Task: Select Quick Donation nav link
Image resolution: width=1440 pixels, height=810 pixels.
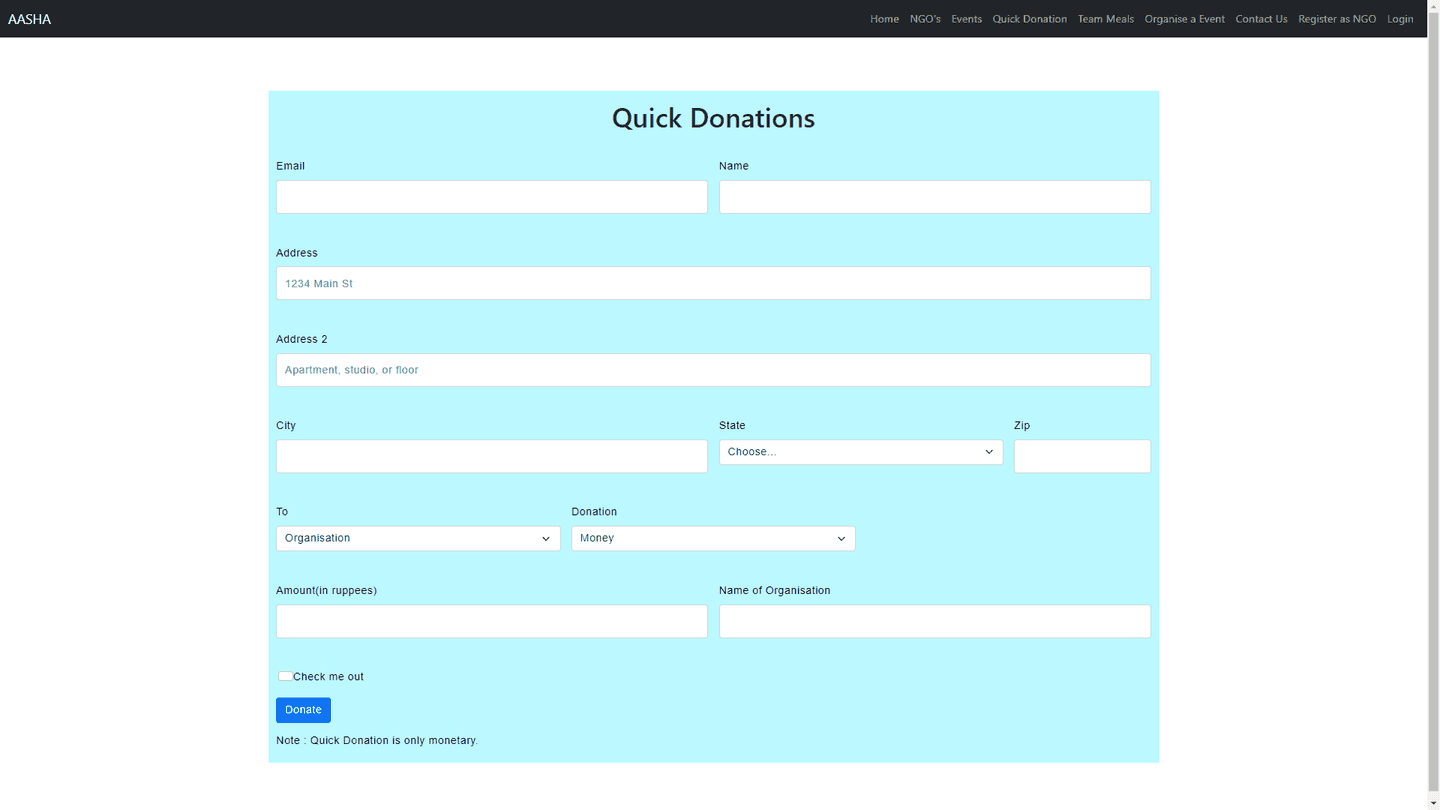Action: tap(1029, 19)
